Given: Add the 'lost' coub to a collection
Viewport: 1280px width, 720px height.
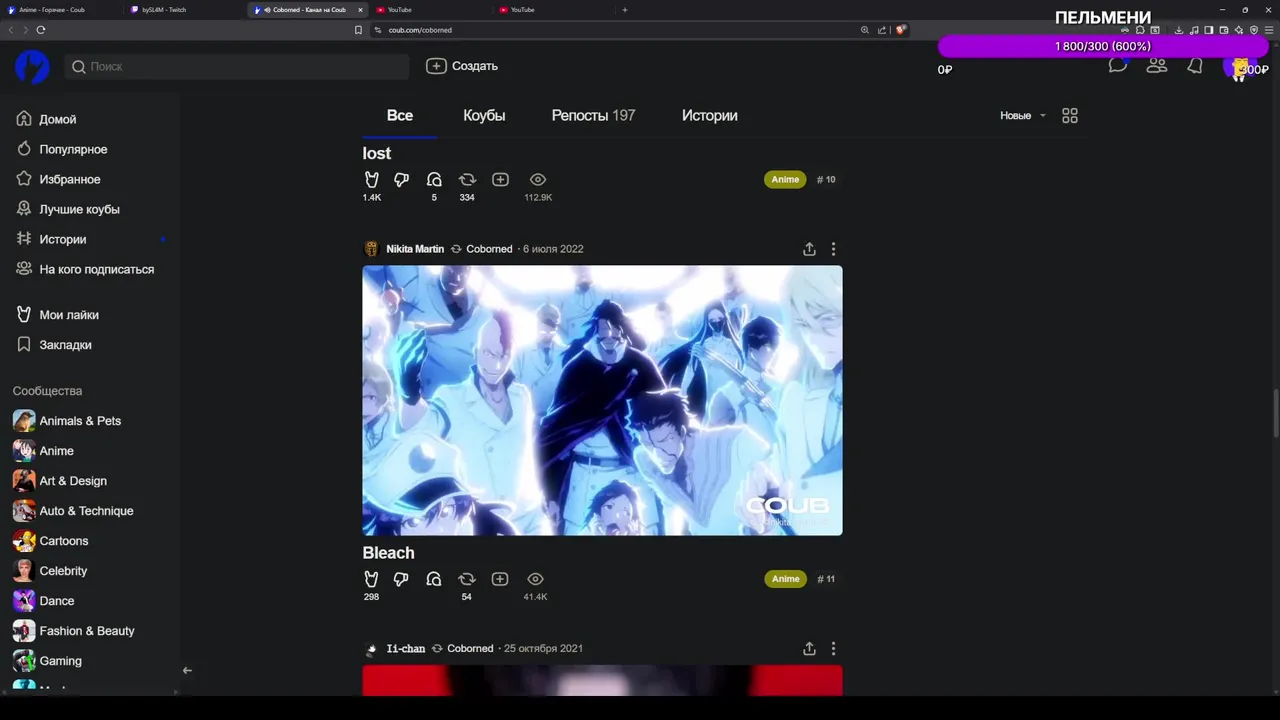Looking at the screenshot, I should 500,180.
